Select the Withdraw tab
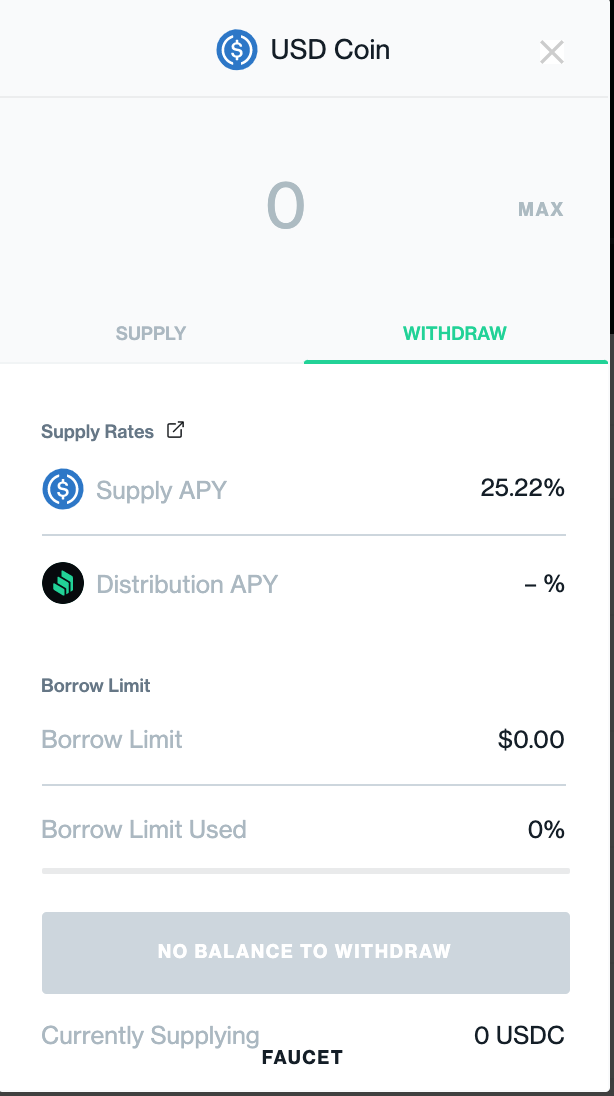 point(455,333)
